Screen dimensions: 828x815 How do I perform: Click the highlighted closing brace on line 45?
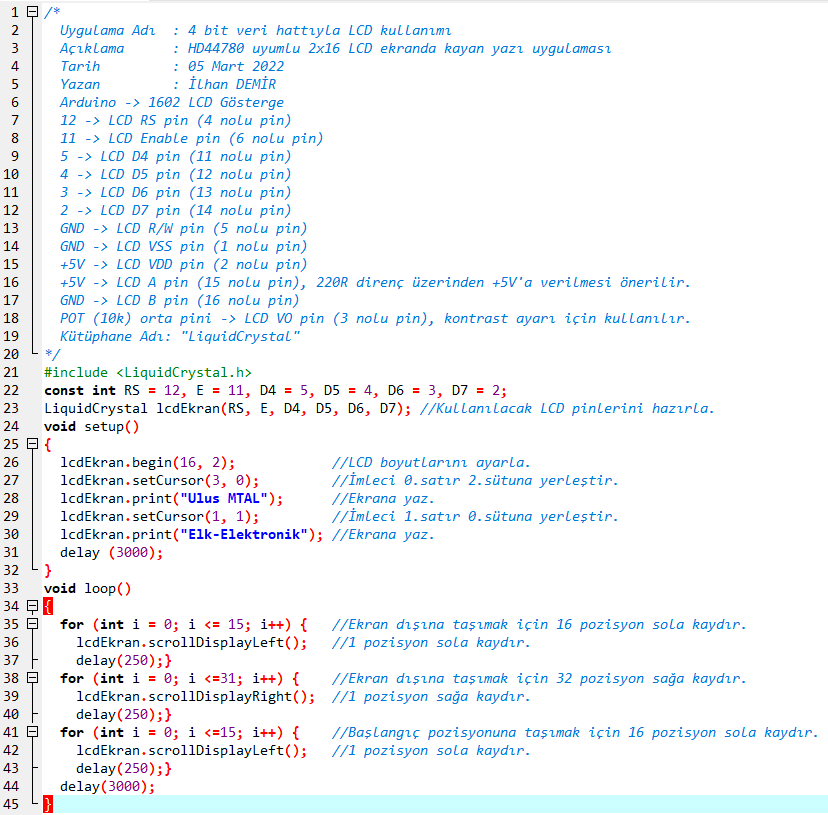coord(48,804)
